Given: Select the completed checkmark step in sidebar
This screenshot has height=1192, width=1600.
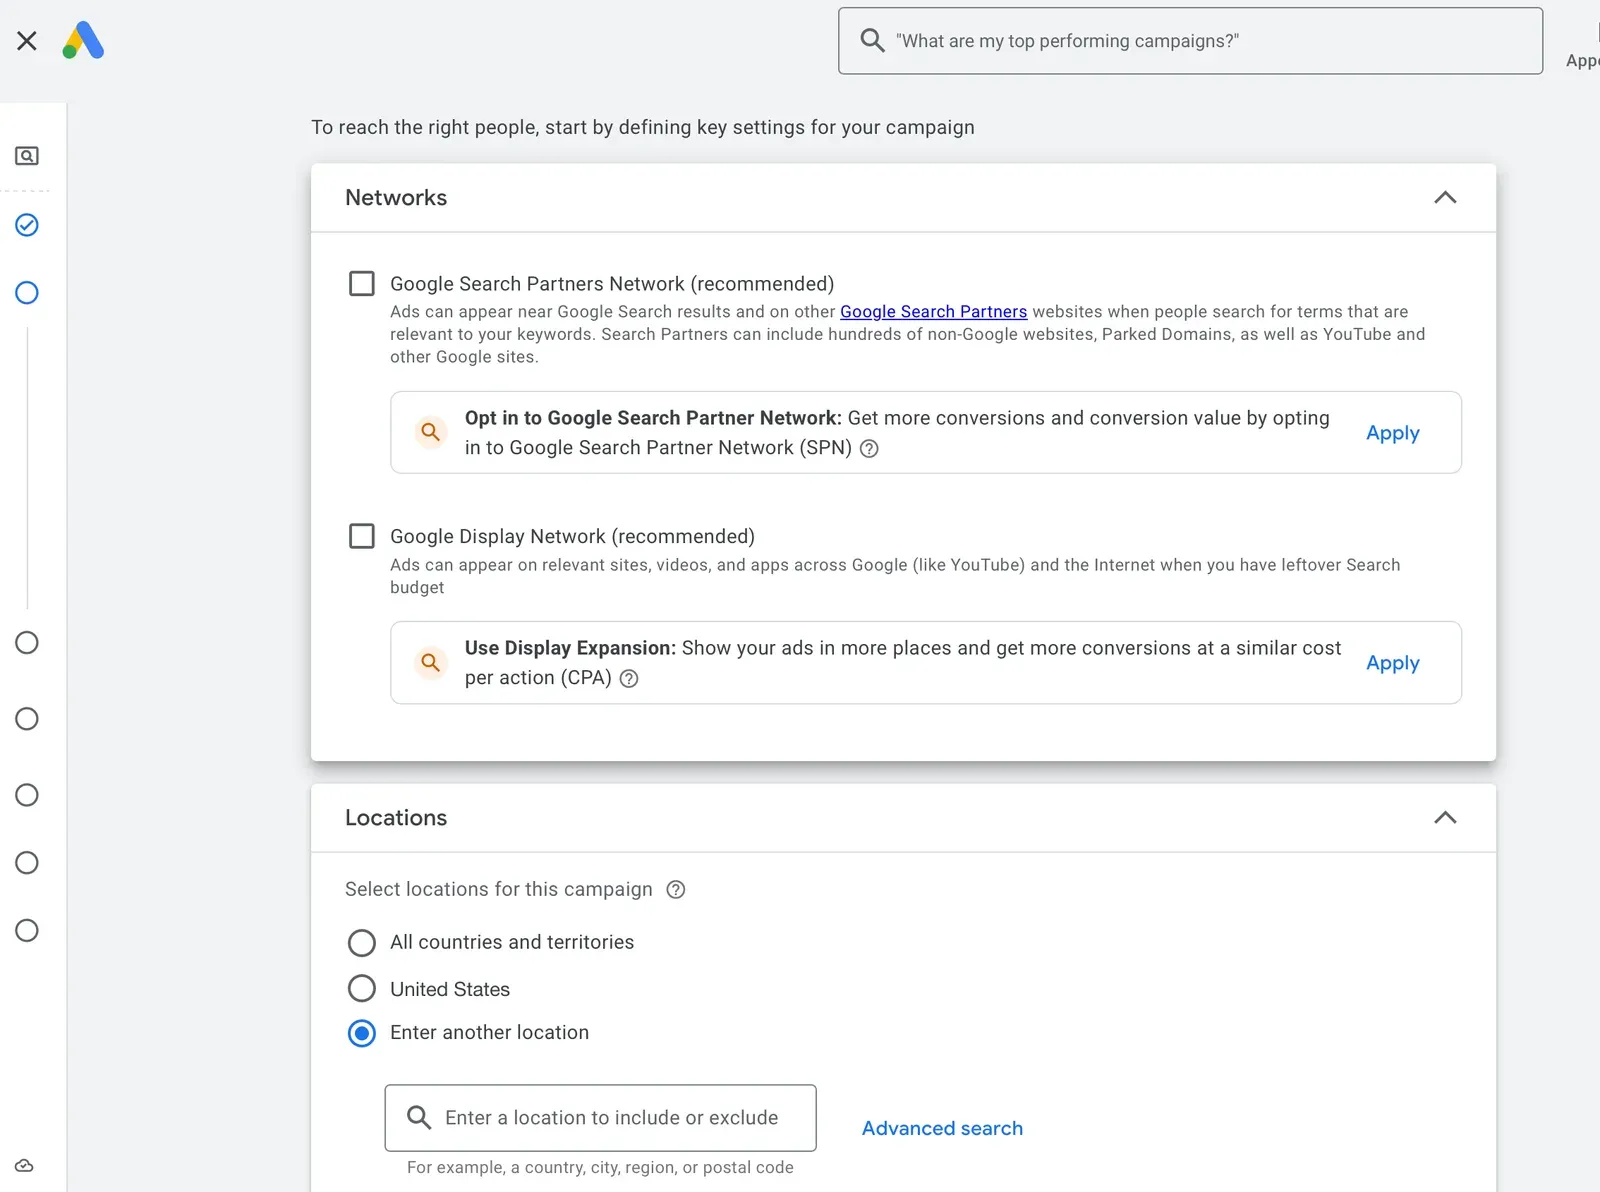Looking at the screenshot, I should click(27, 225).
